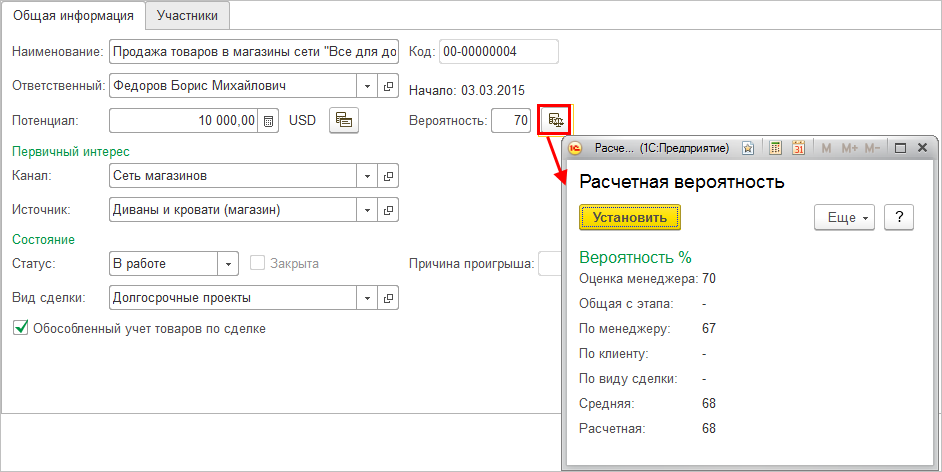The height and width of the screenshot is (472, 942).
Task: Switch to the Участники tab
Action: [187, 15]
